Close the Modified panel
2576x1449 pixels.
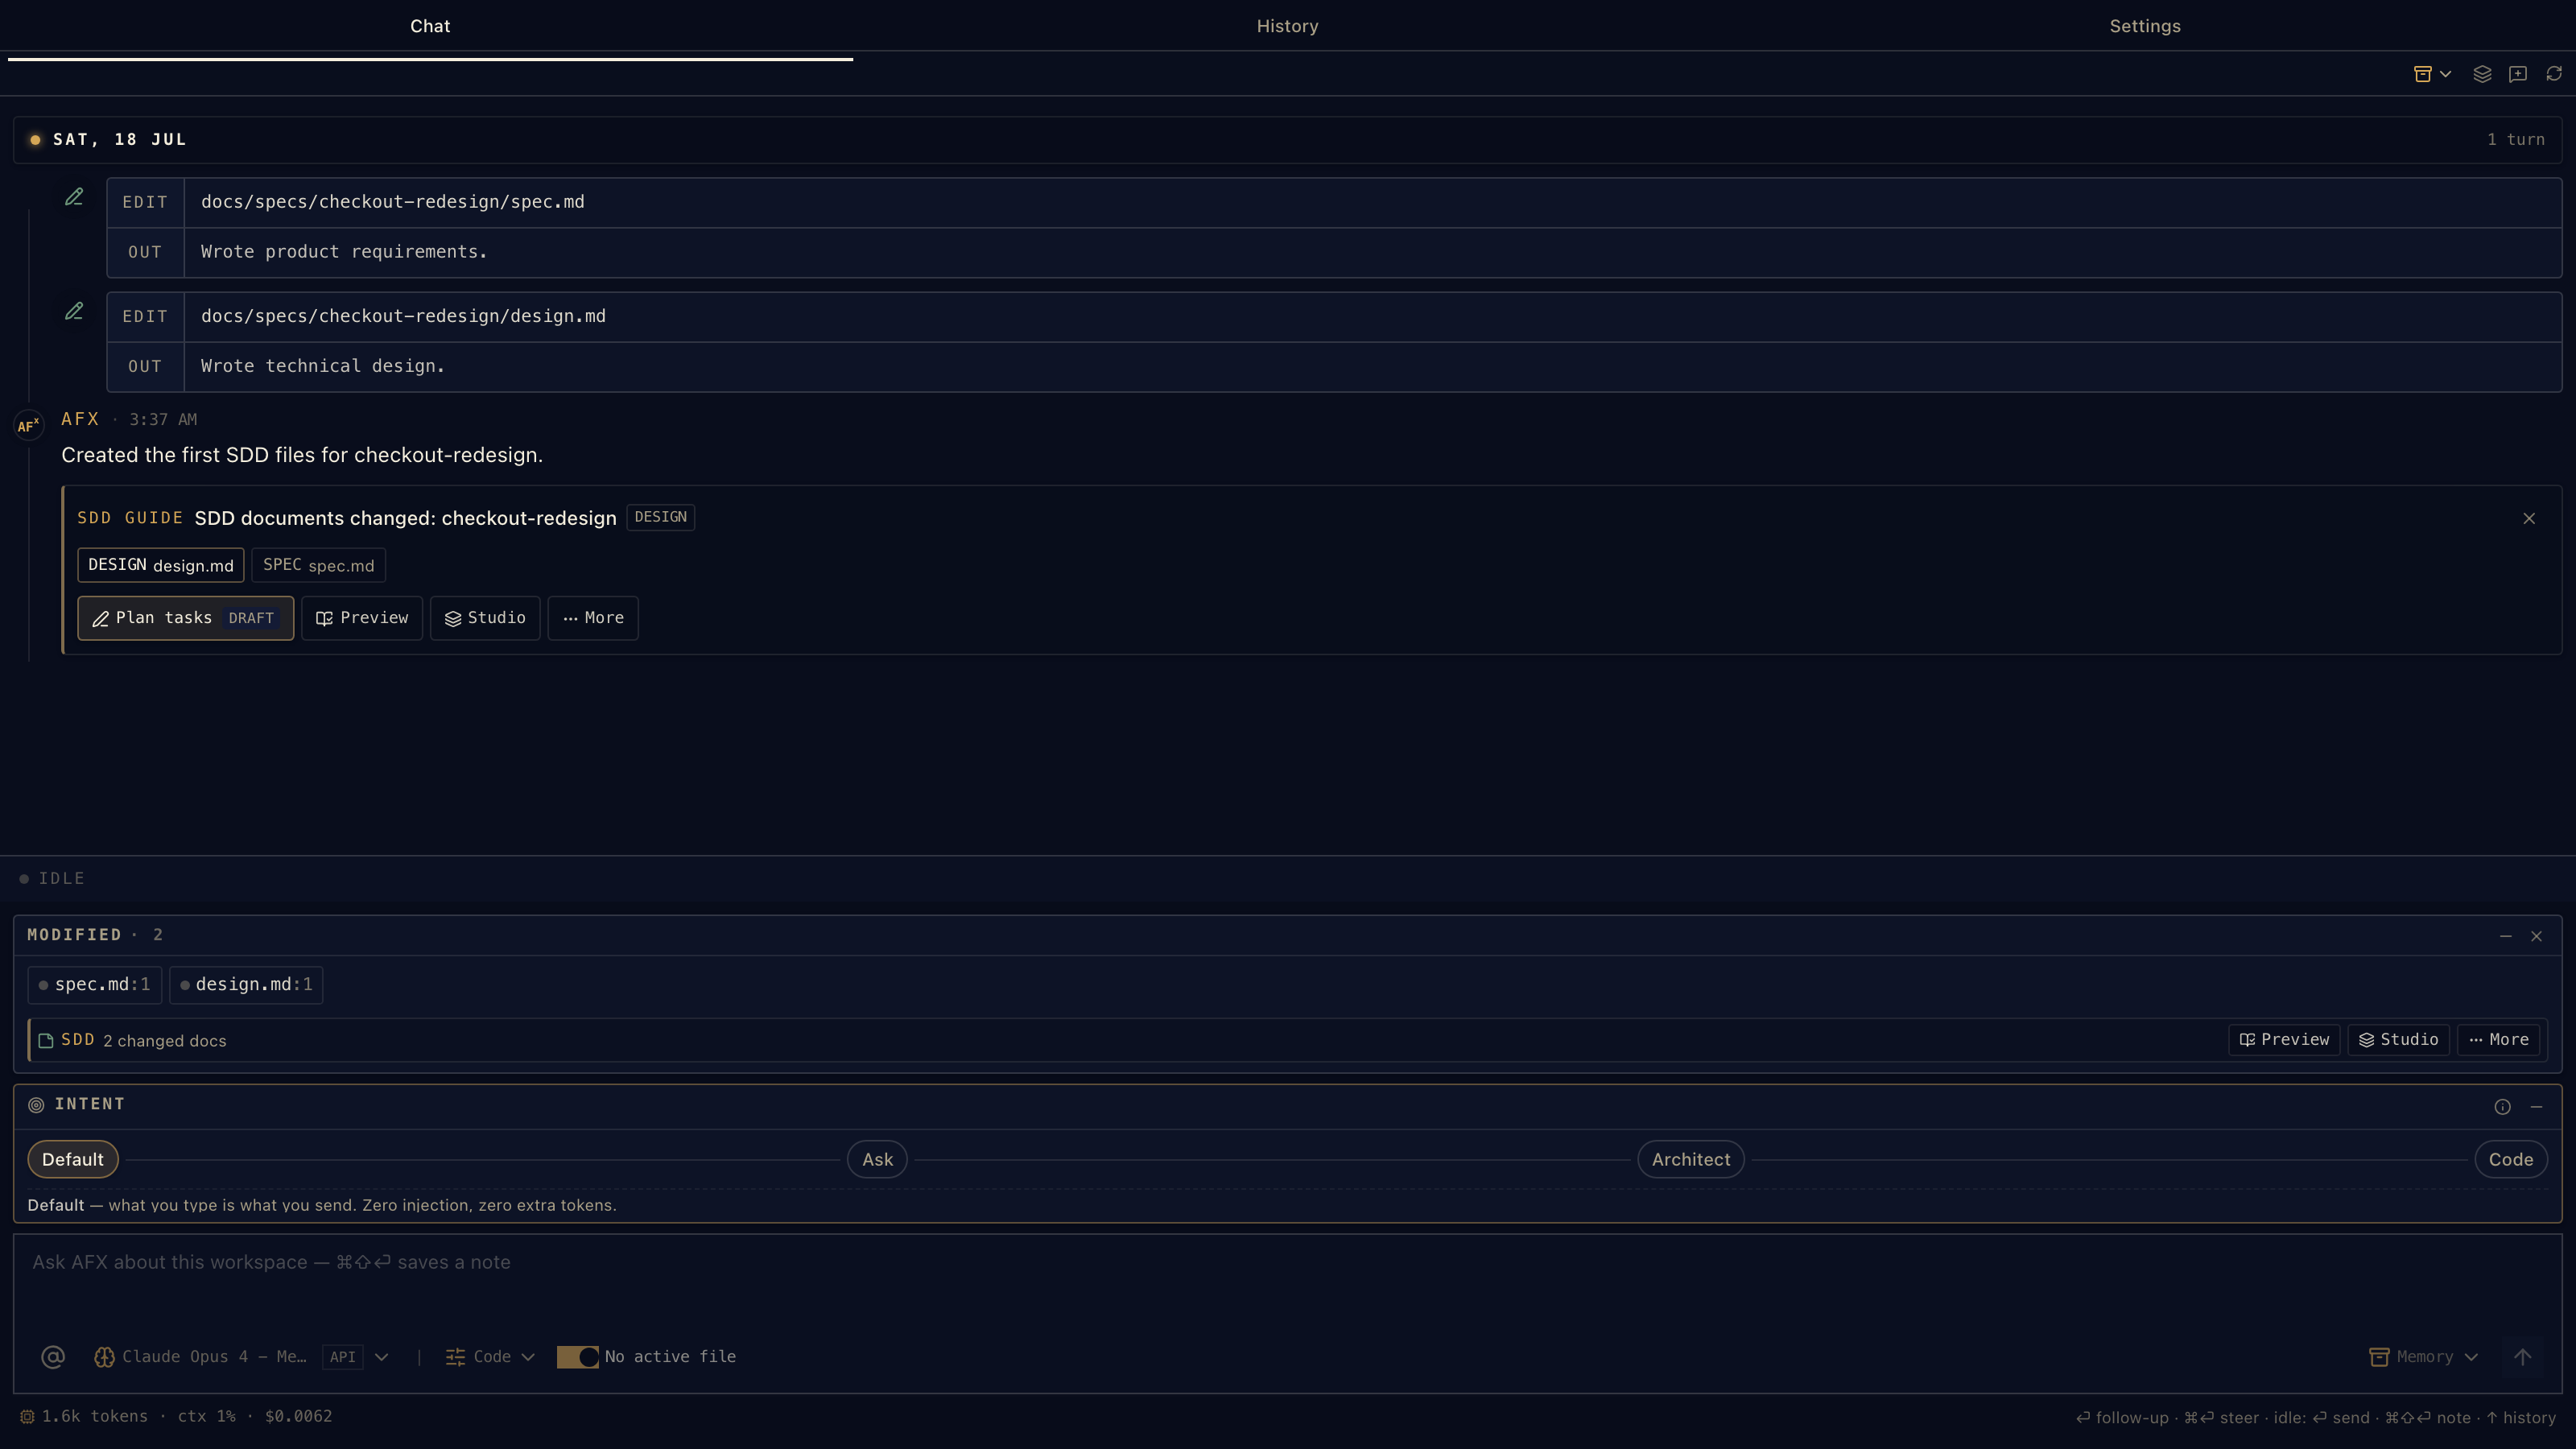coord(2536,936)
